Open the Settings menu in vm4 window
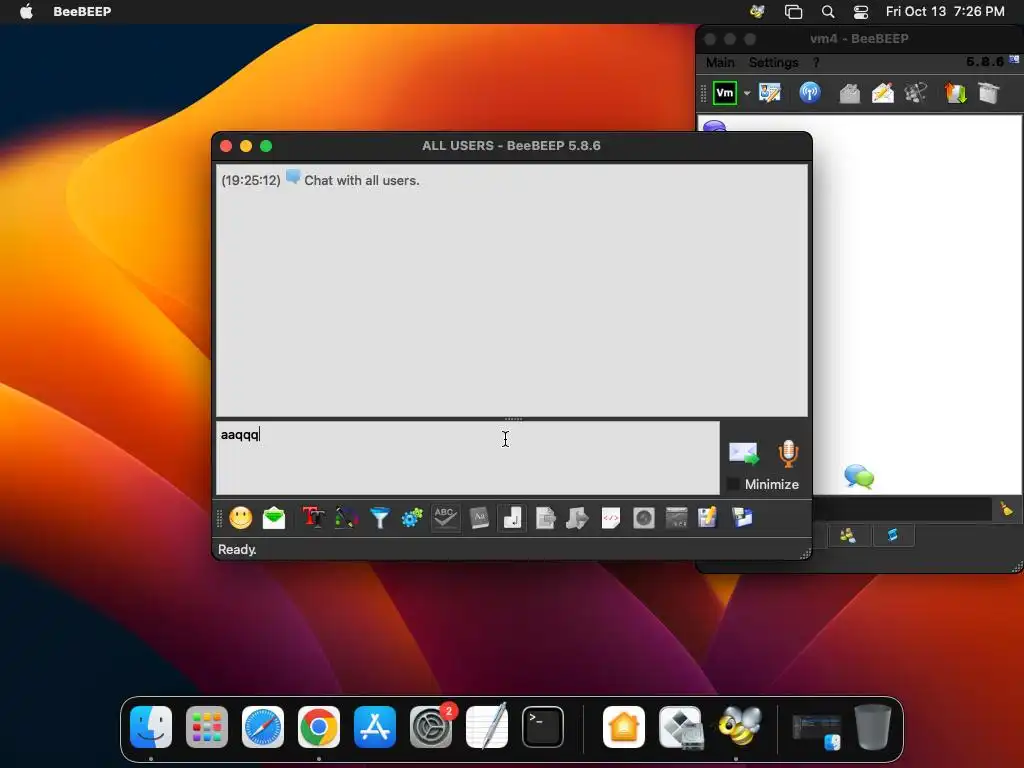1024x768 pixels. [x=773, y=62]
